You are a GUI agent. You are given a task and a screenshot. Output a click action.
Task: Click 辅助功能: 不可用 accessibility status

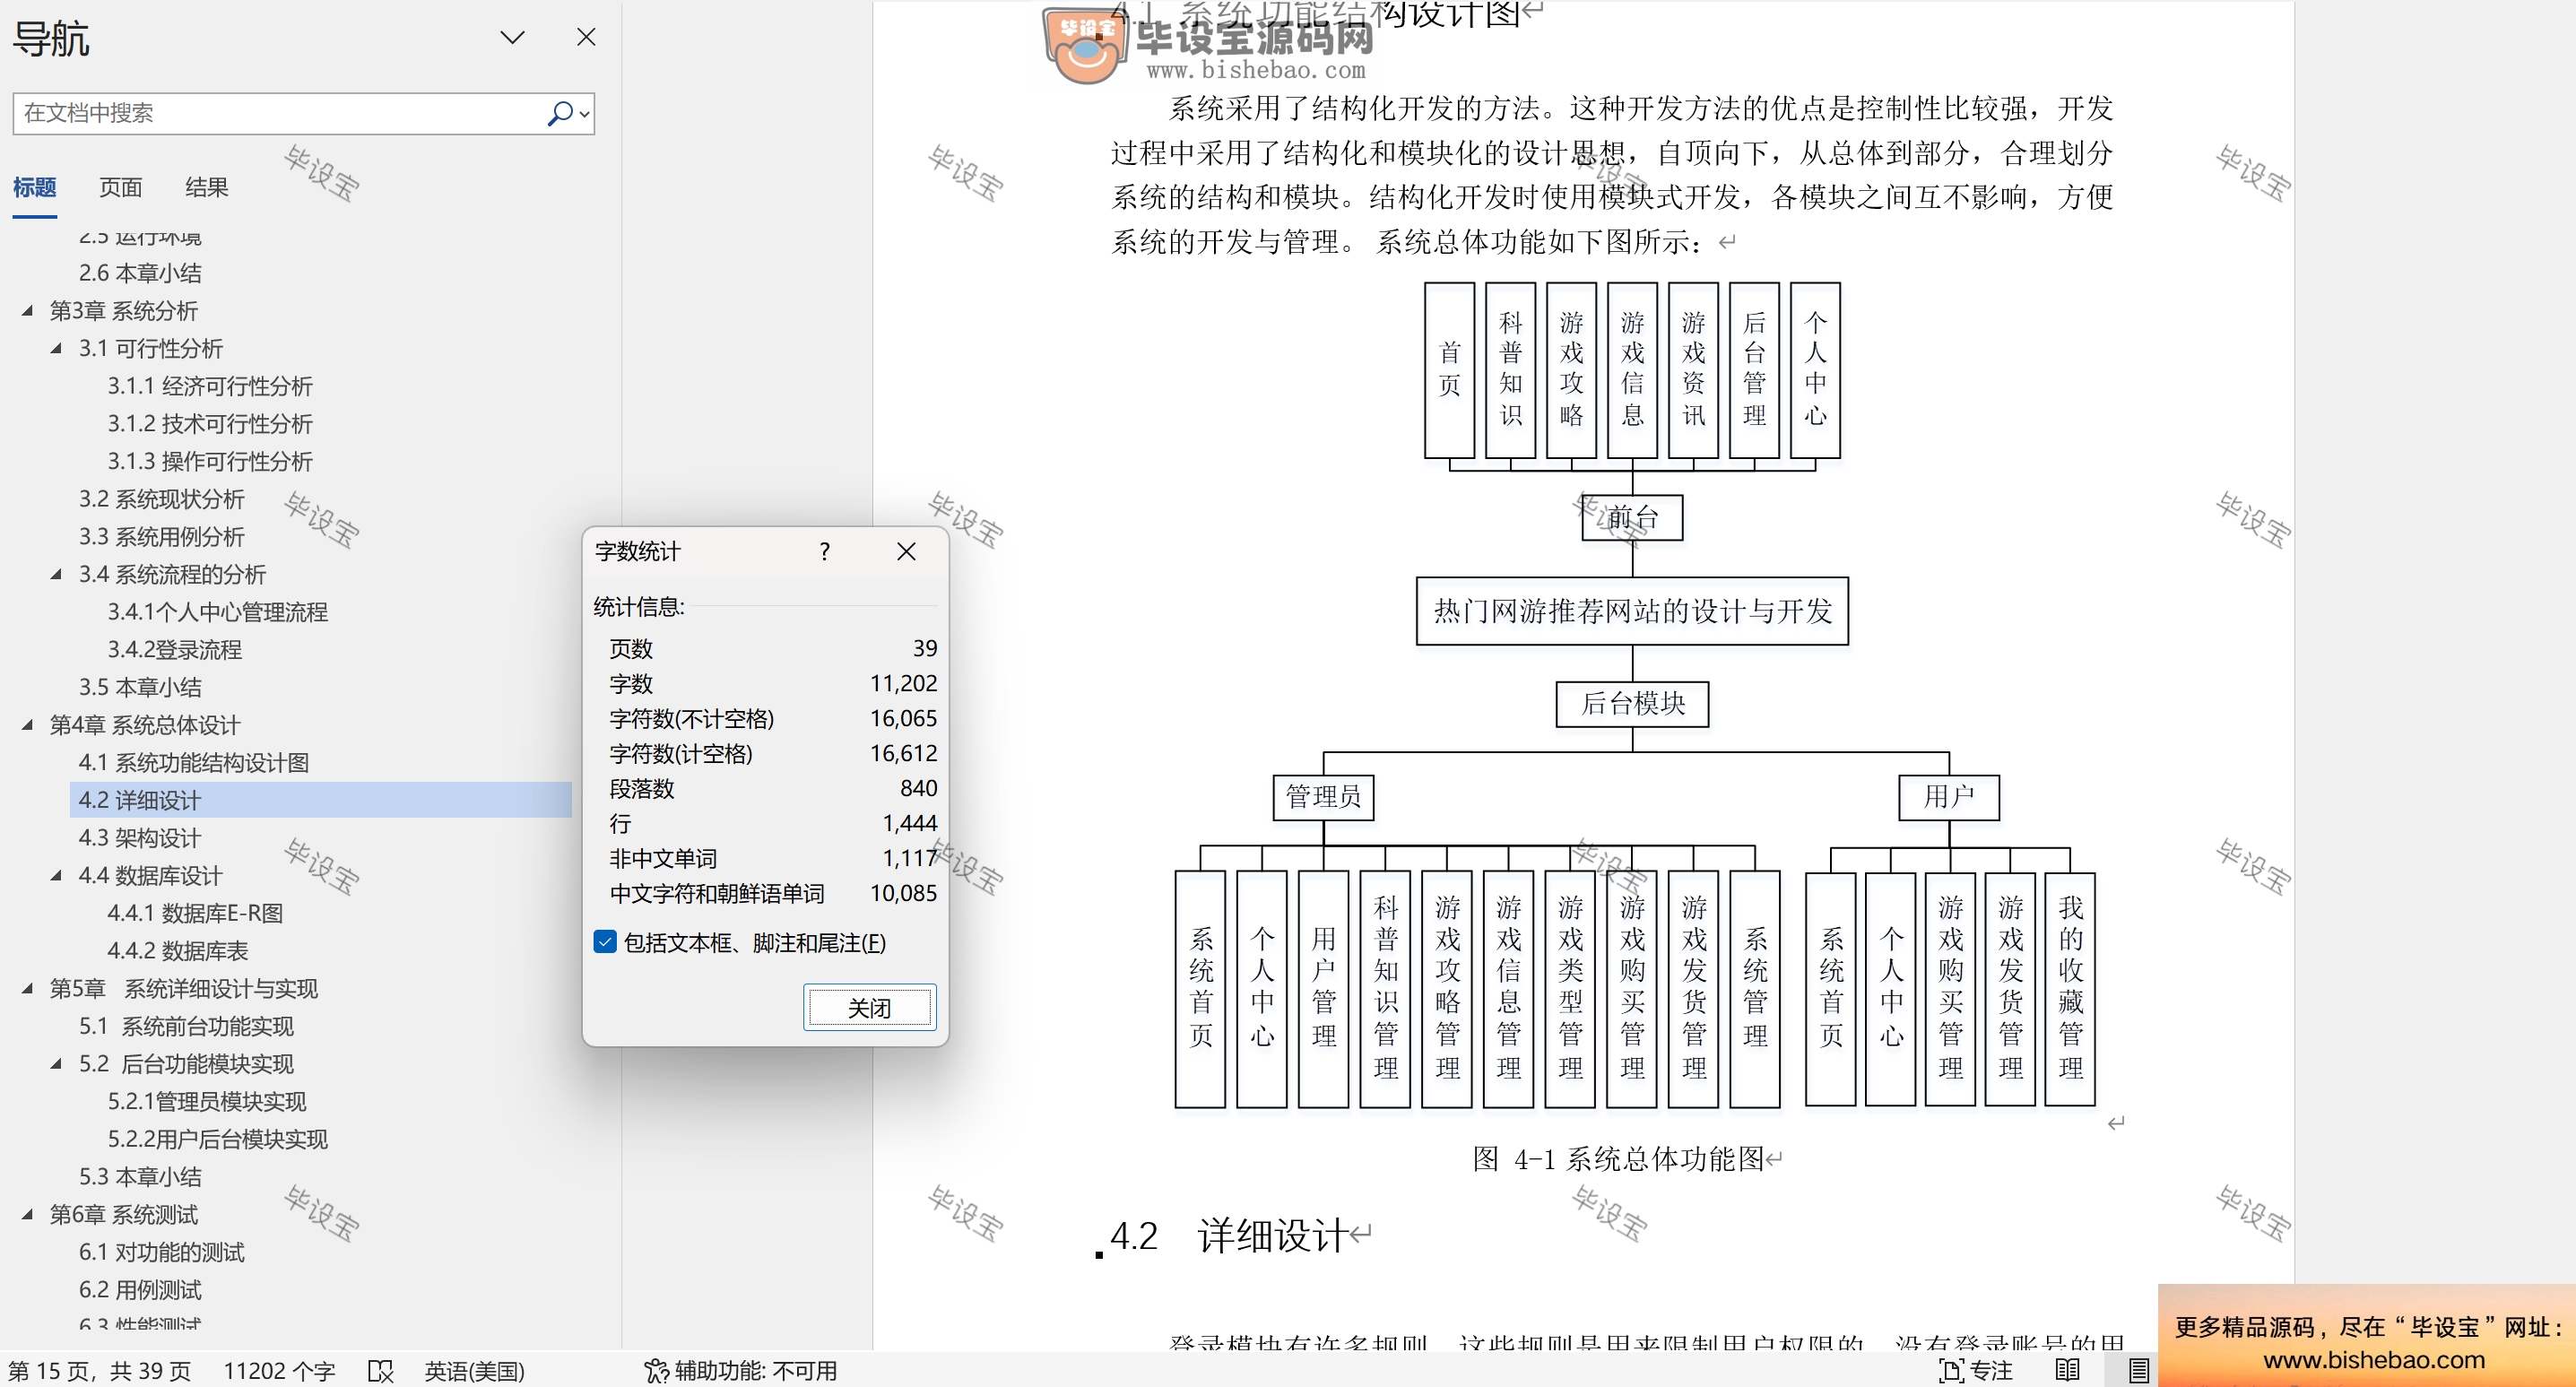741,1371
